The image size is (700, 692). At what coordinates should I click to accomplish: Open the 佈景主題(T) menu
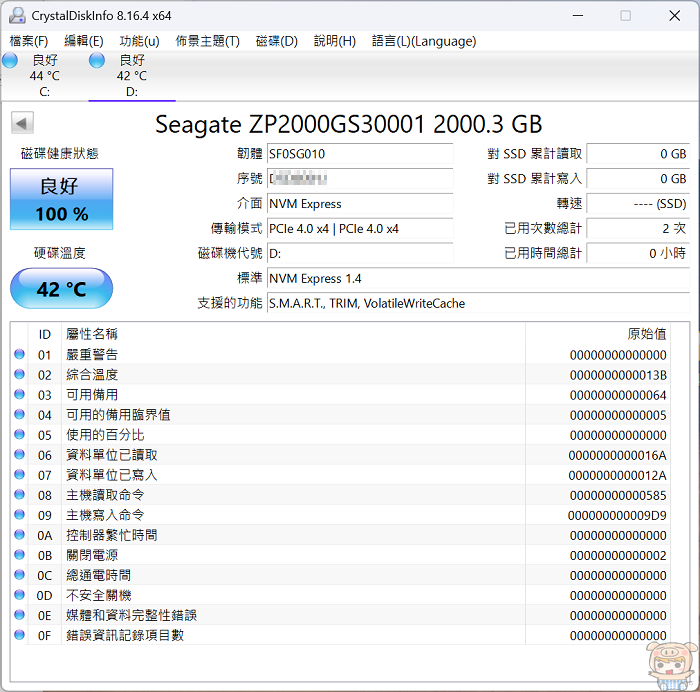pos(207,41)
